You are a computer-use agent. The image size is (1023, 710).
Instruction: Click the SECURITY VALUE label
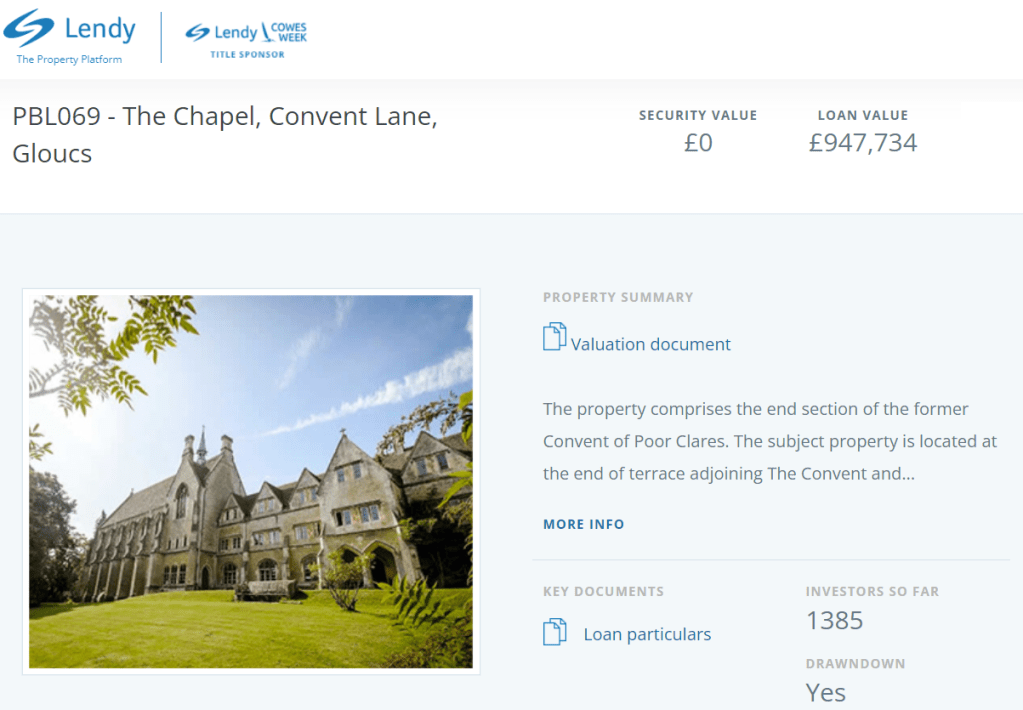tap(698, 115)
